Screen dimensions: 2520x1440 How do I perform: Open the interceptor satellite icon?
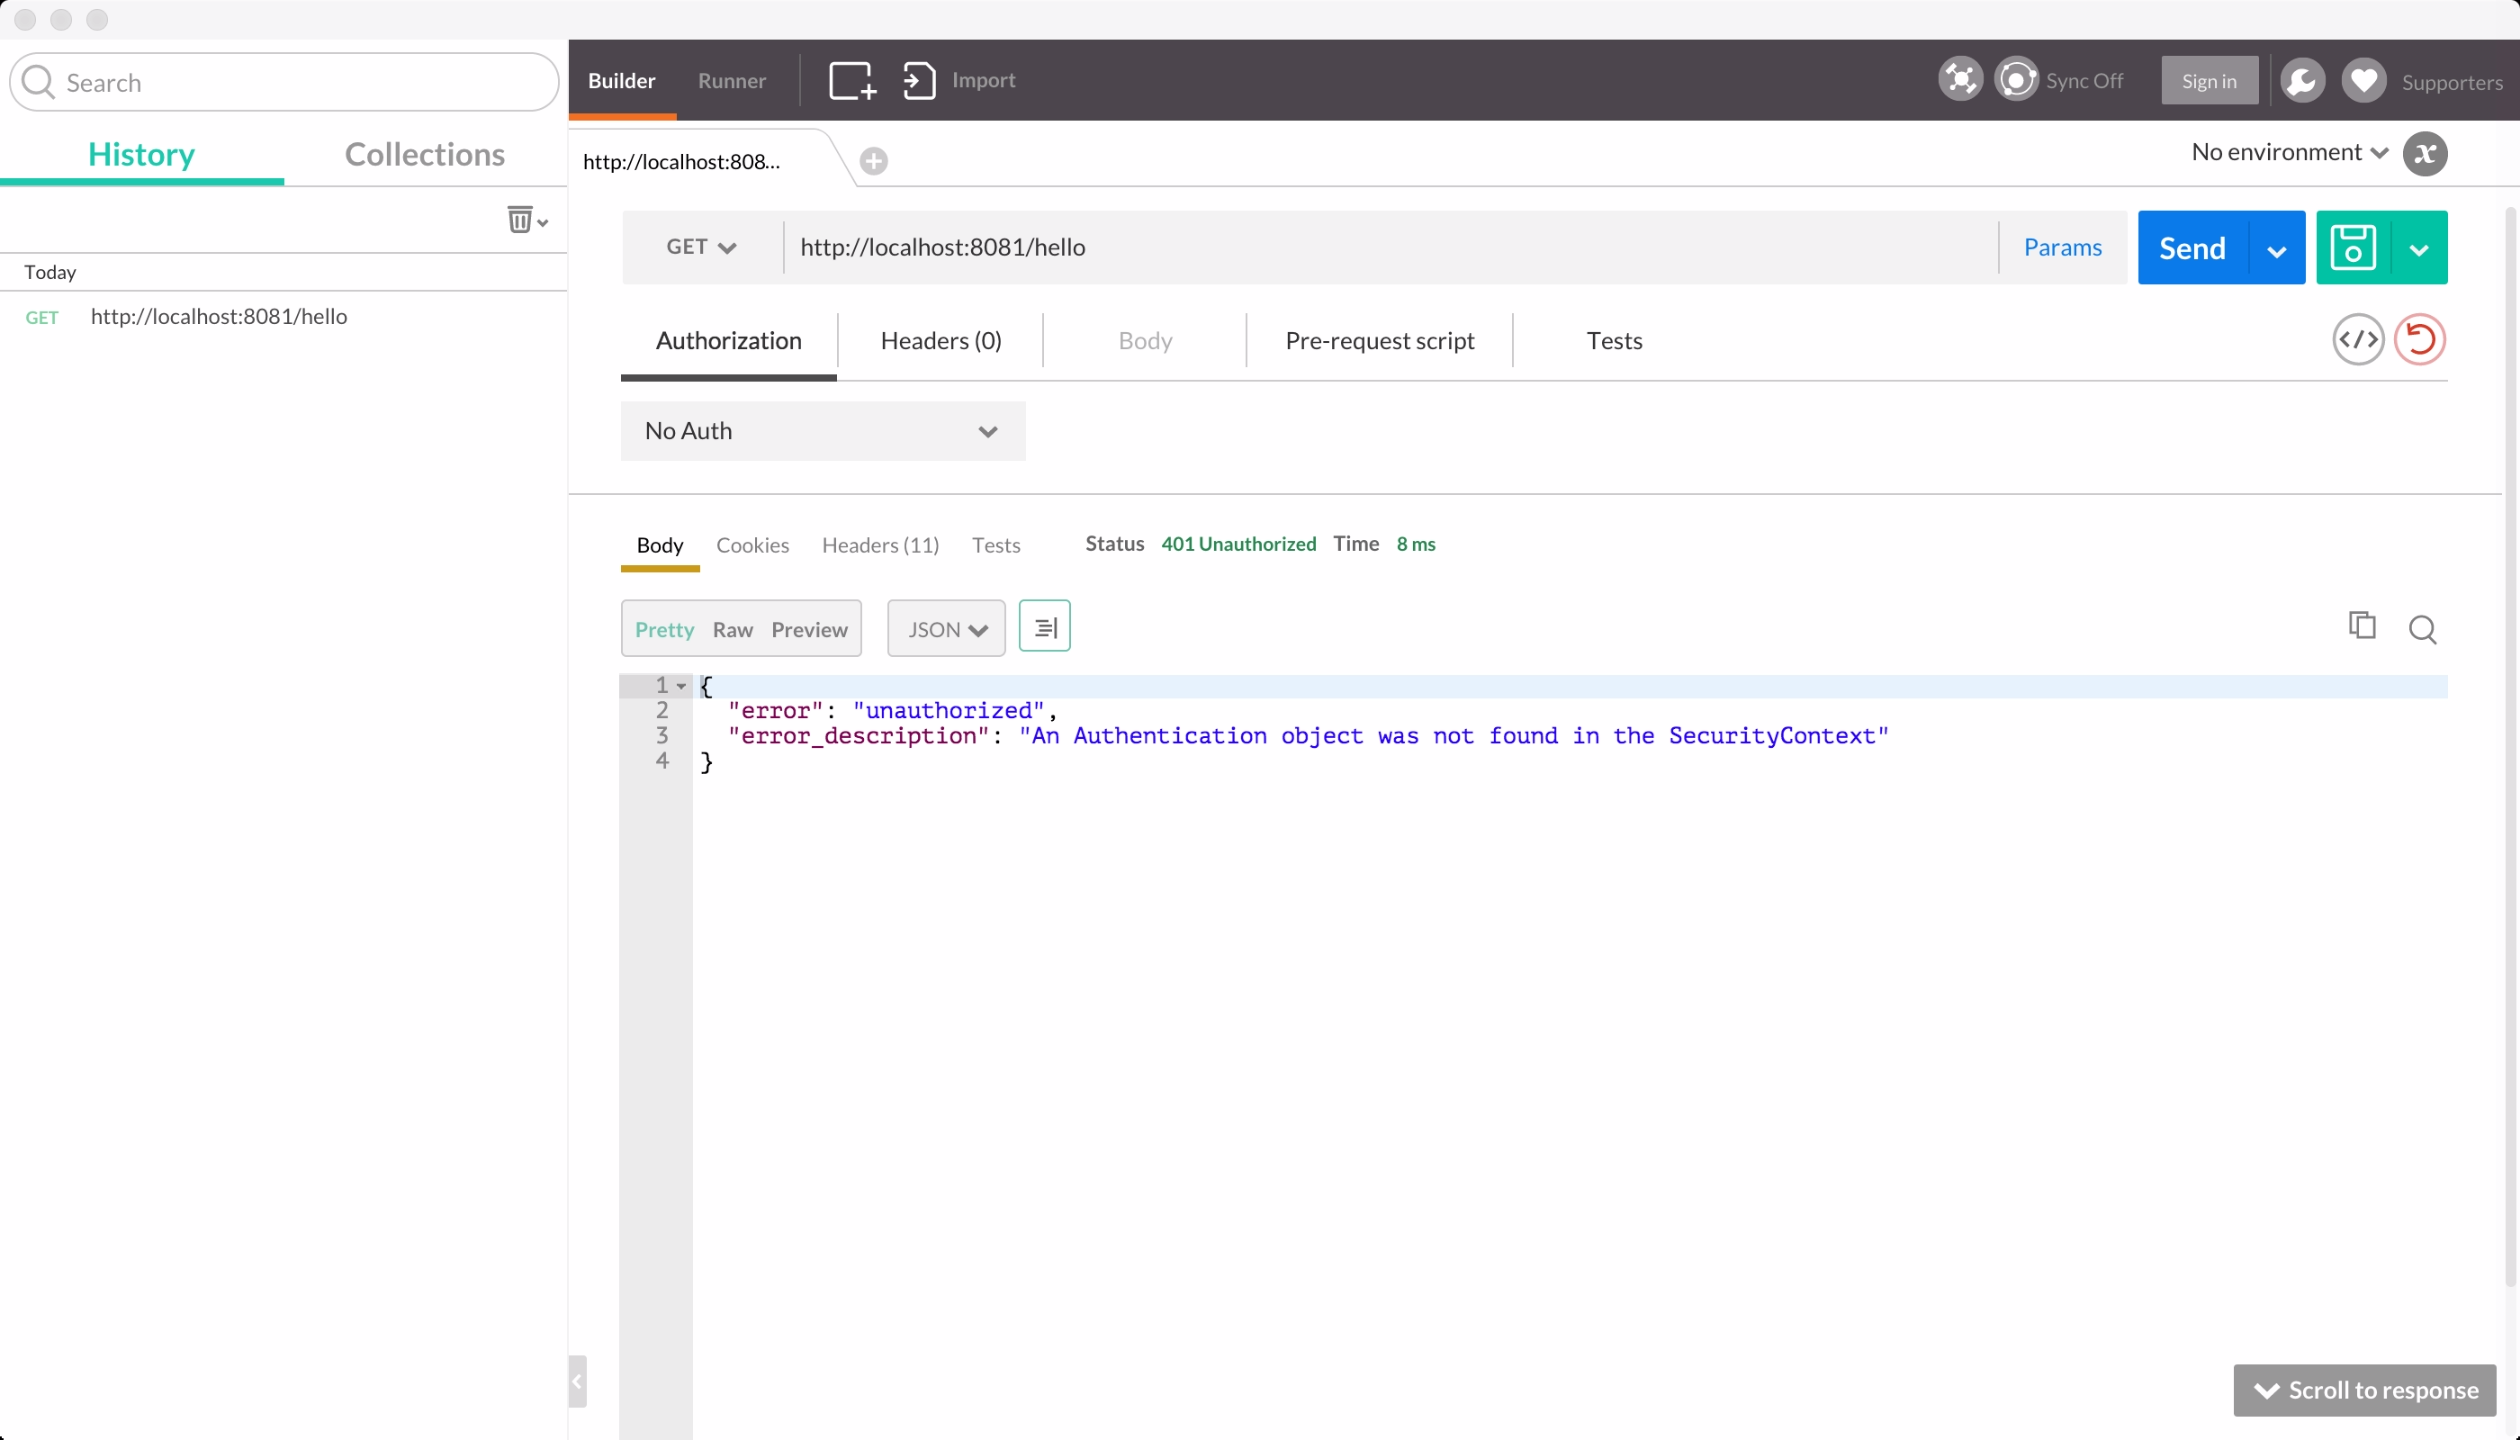(1959, 80)
